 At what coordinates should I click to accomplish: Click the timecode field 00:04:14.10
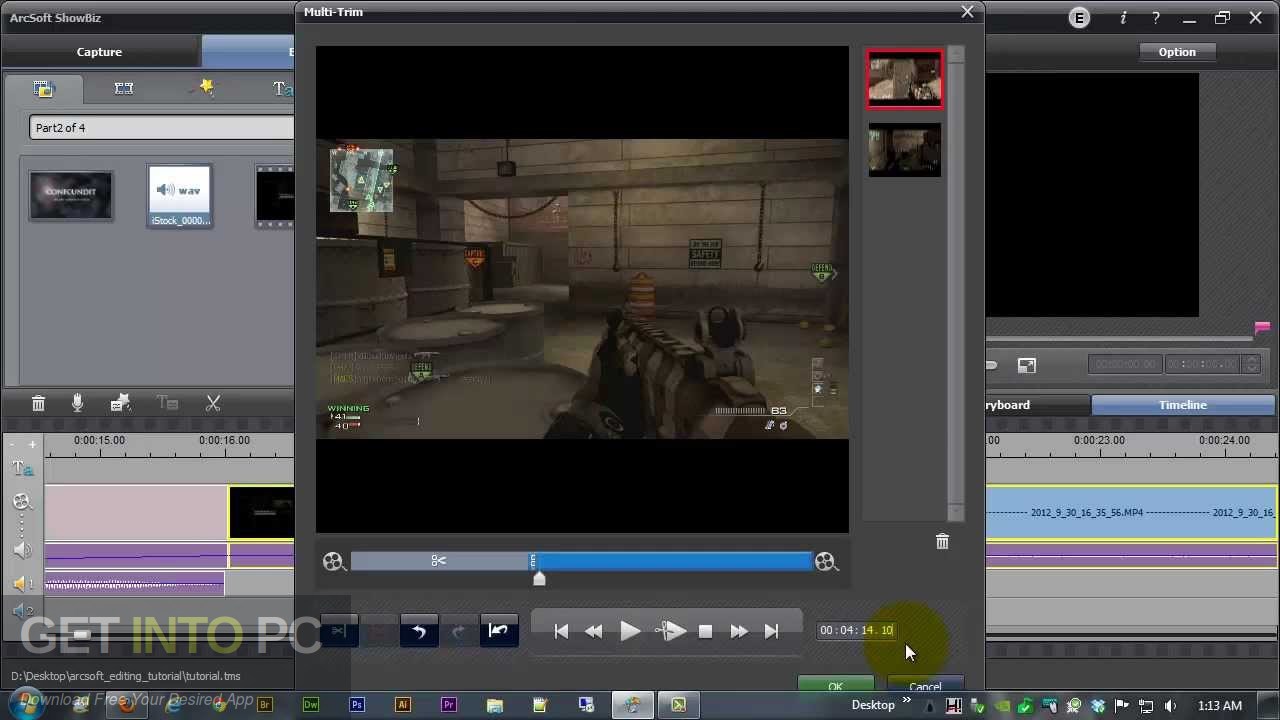click(856, 630)
